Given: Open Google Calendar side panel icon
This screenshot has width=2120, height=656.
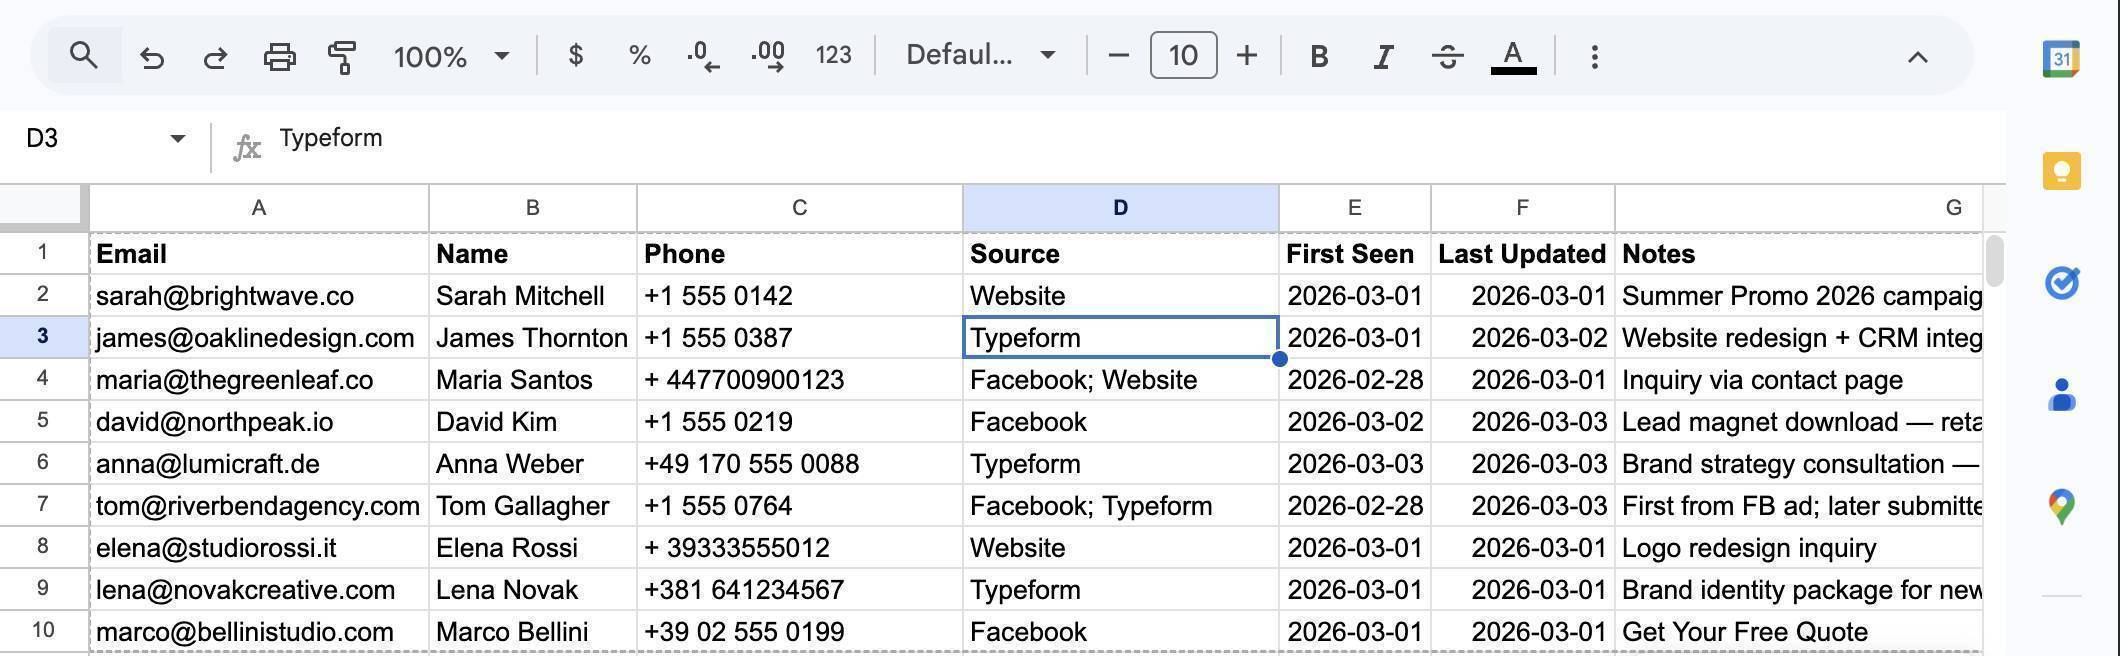Looking at the screenshot, I should coord(2061,59).
